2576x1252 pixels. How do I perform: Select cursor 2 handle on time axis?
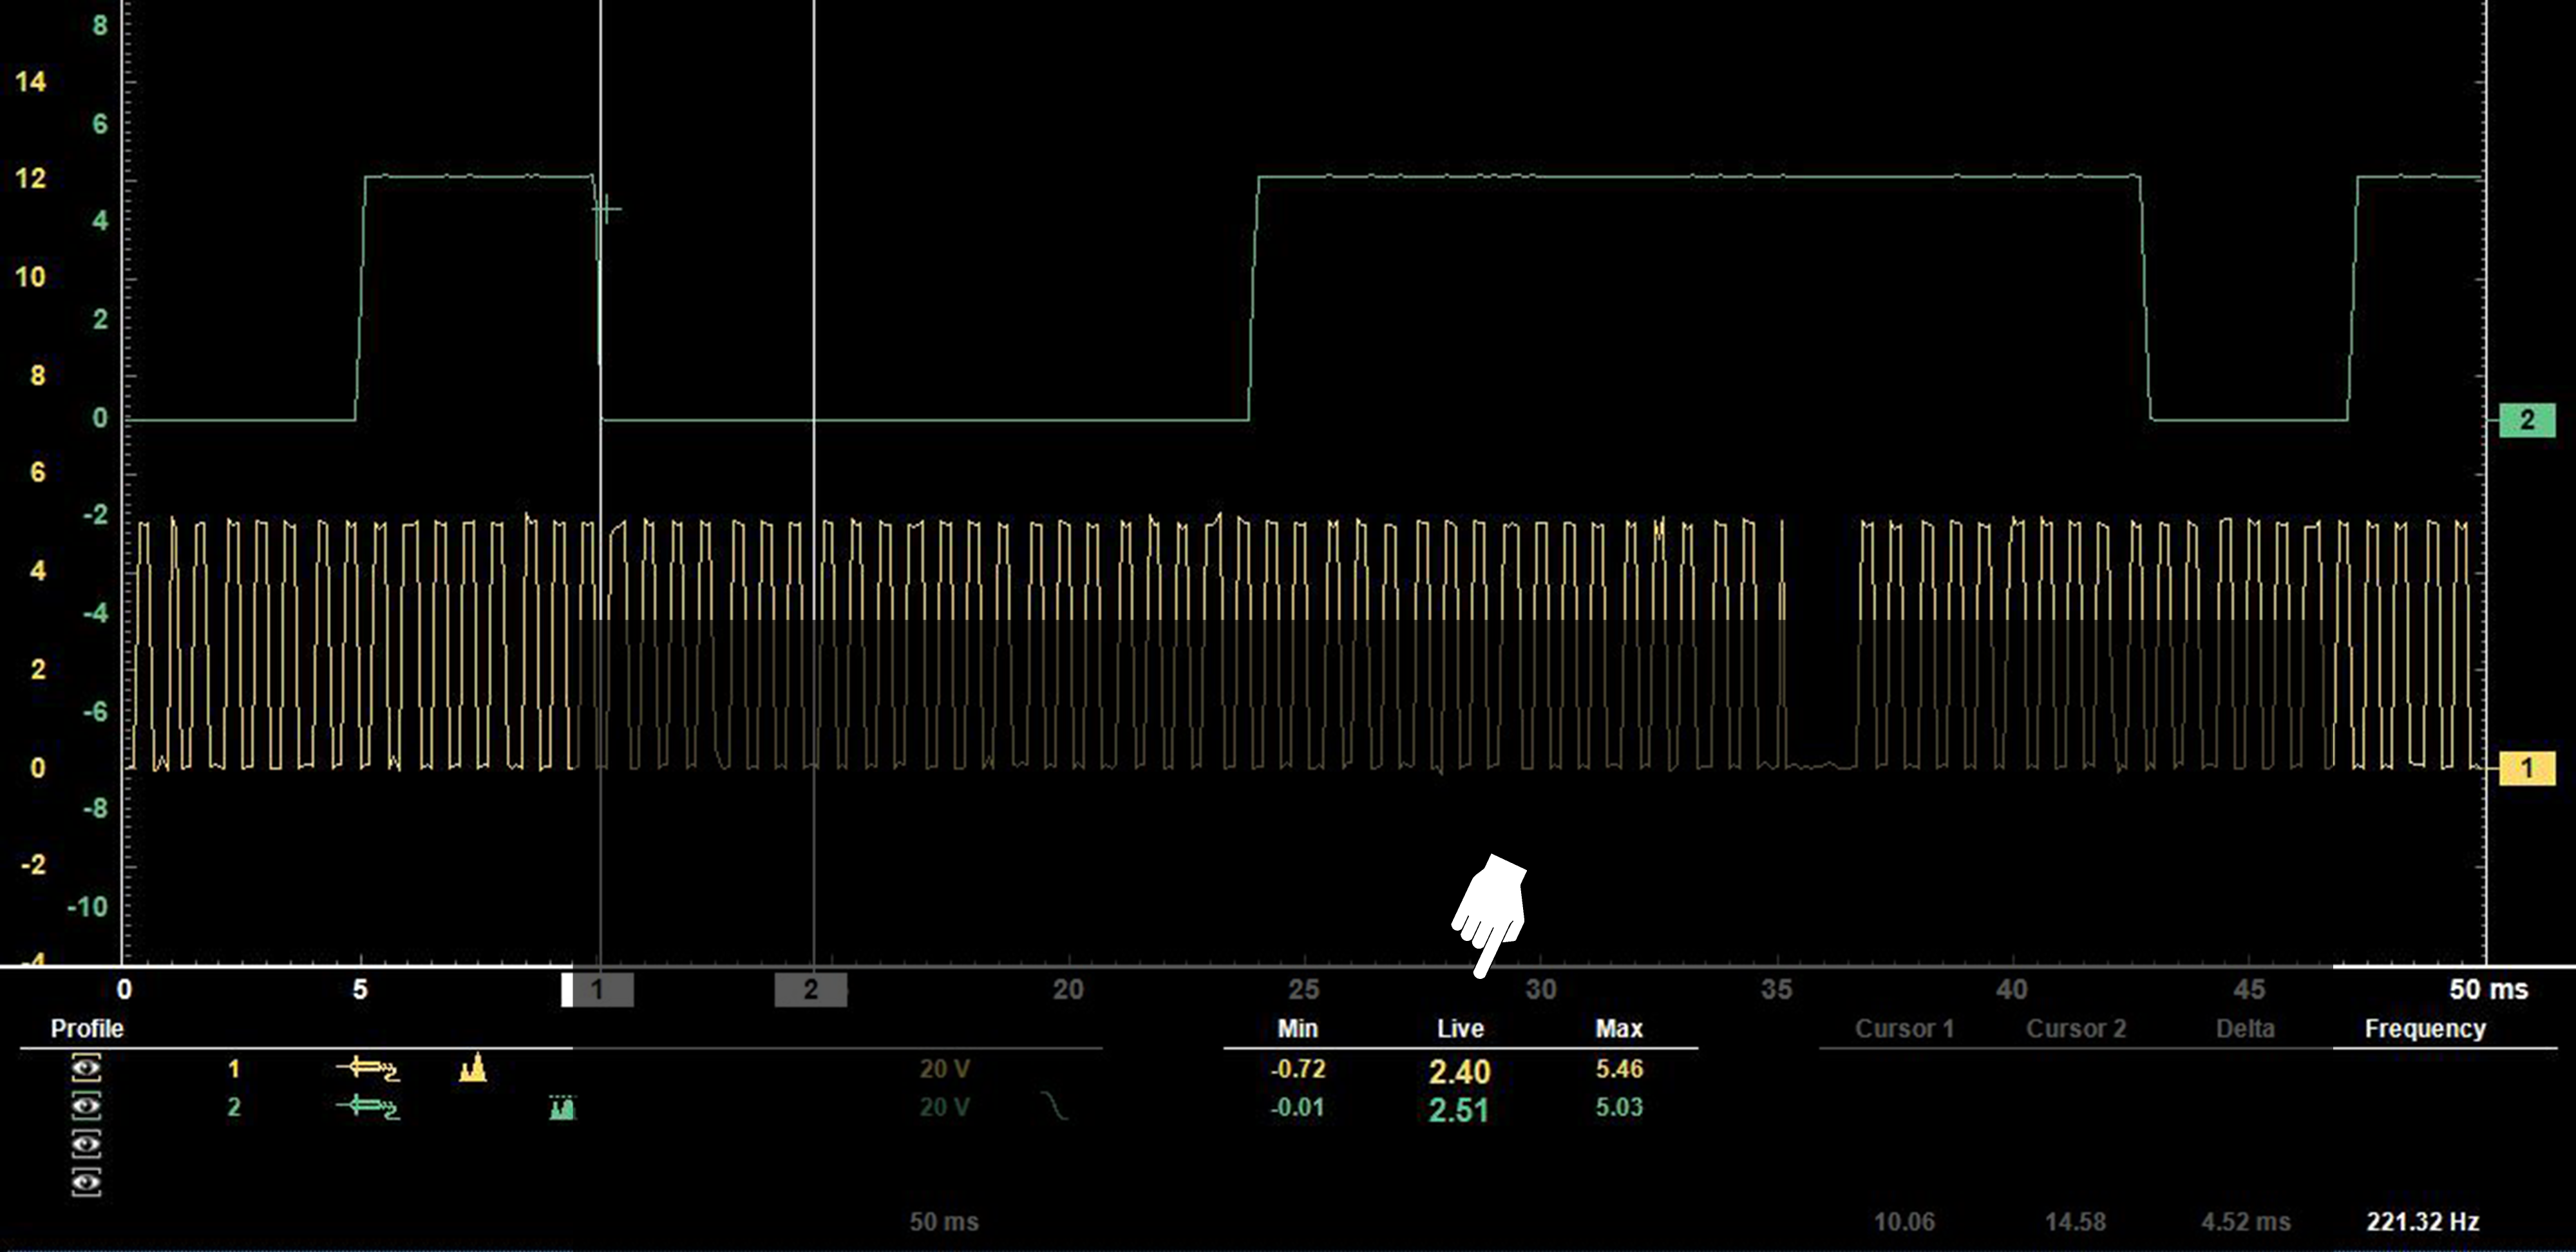tap(811, 990)
